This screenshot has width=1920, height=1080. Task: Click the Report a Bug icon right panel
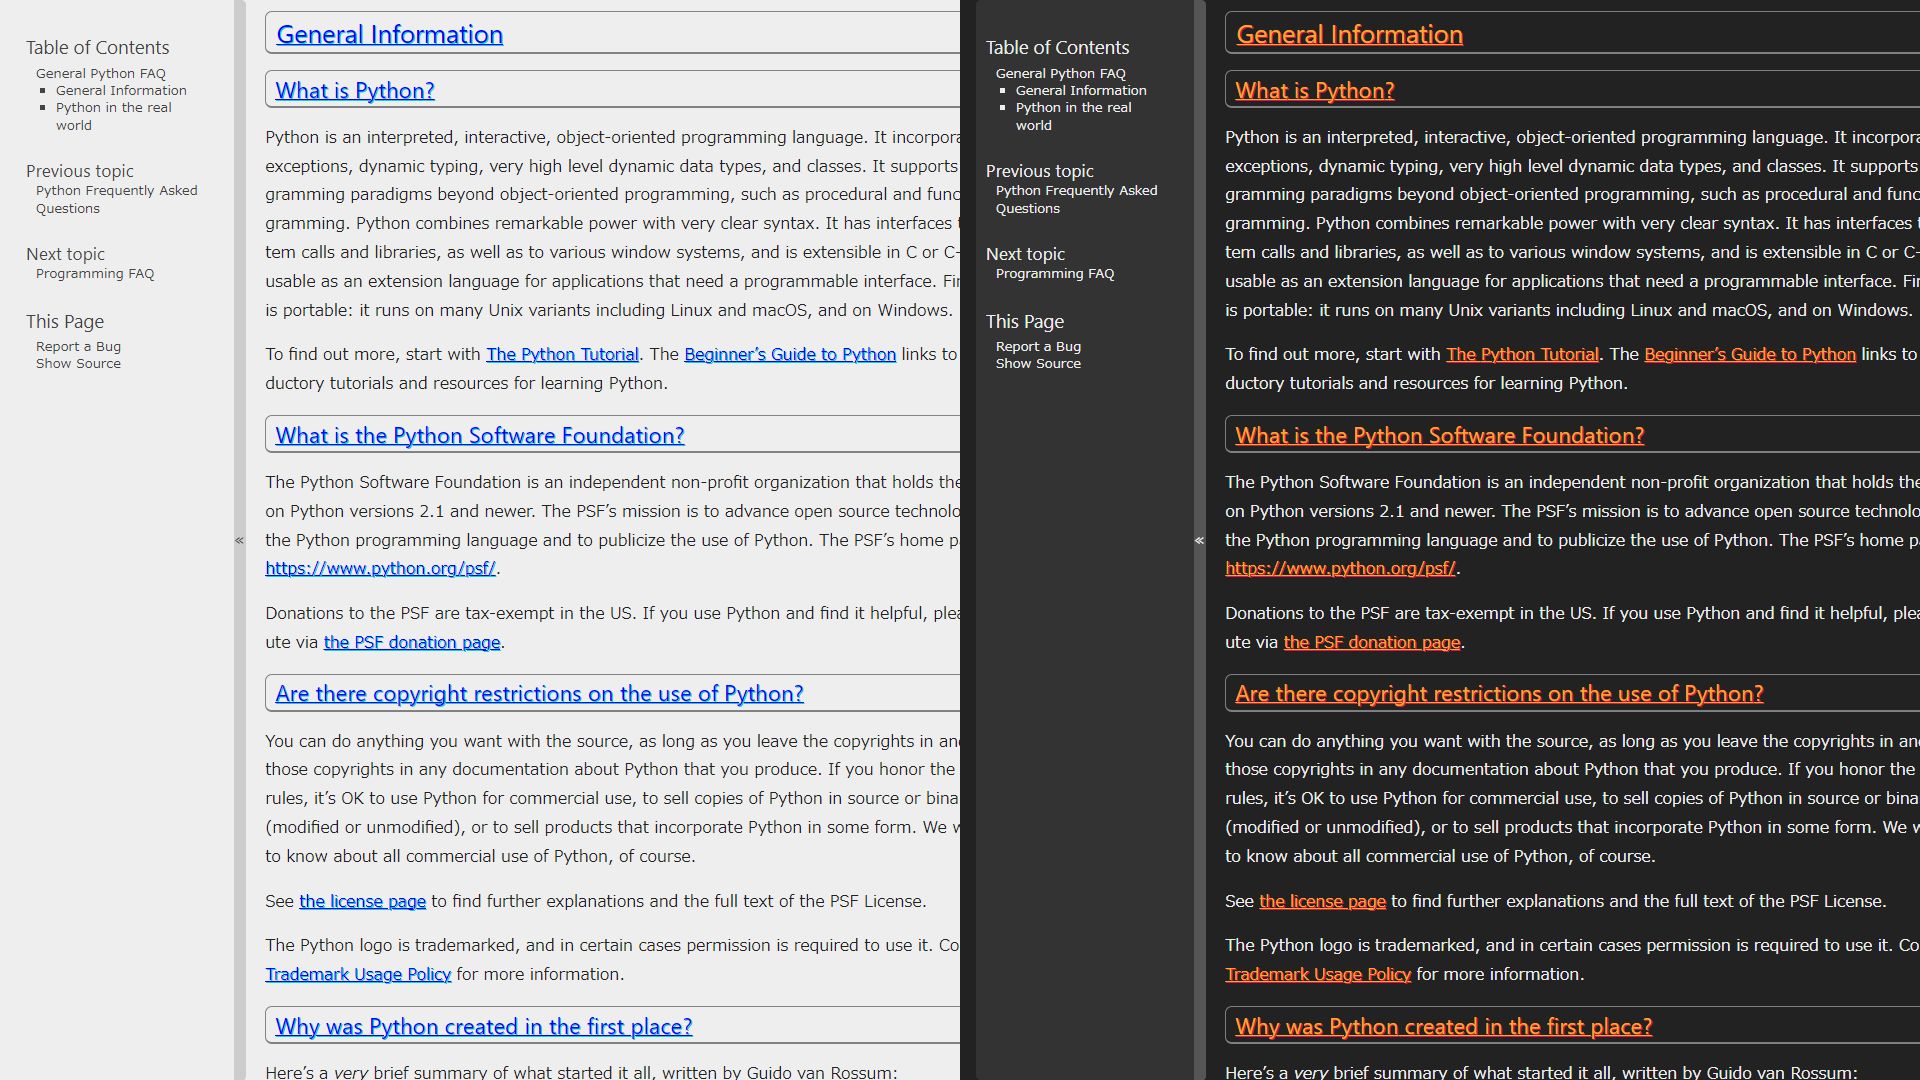tap(1036, 345)
